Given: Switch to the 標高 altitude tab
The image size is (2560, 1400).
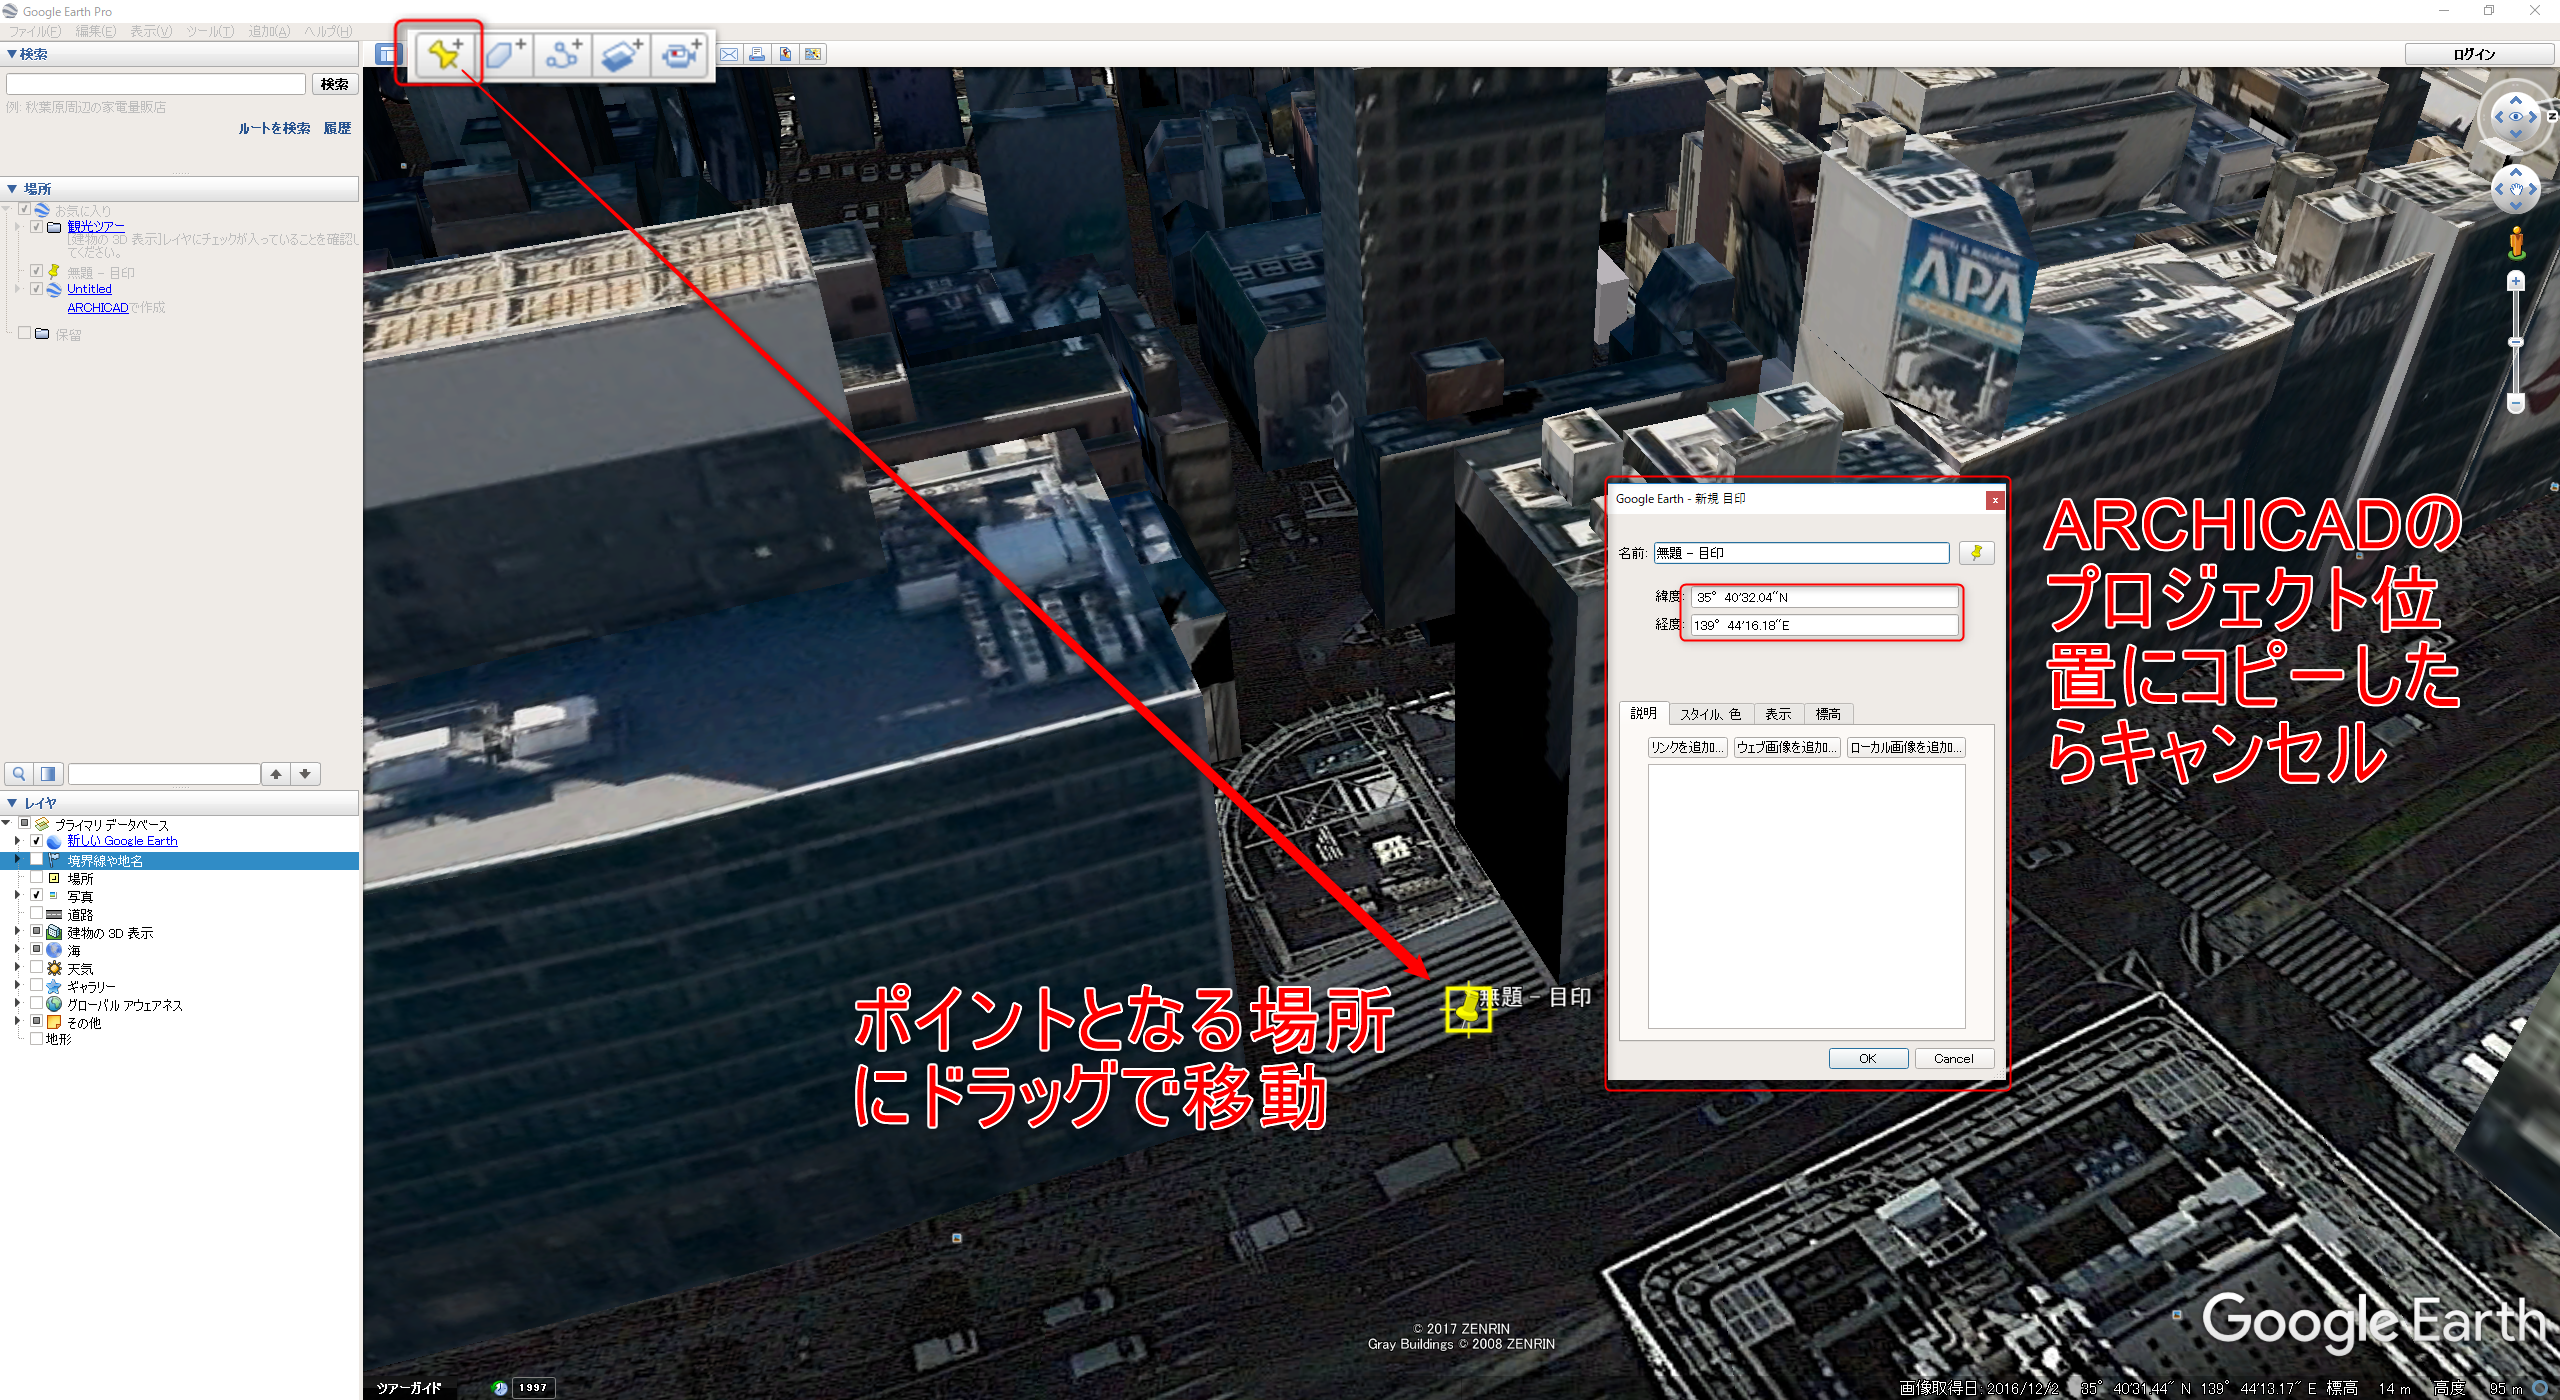Looking at the screenshot, I should click(x=1829, y=714).
